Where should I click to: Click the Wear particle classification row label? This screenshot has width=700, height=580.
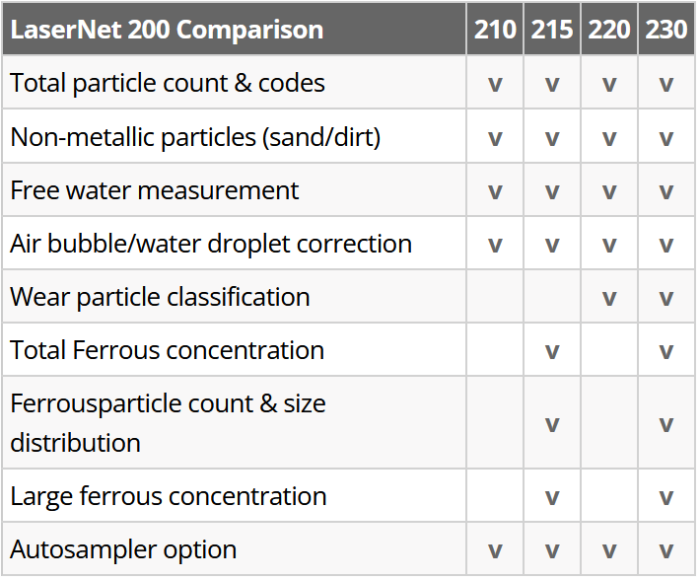point(160,297)
